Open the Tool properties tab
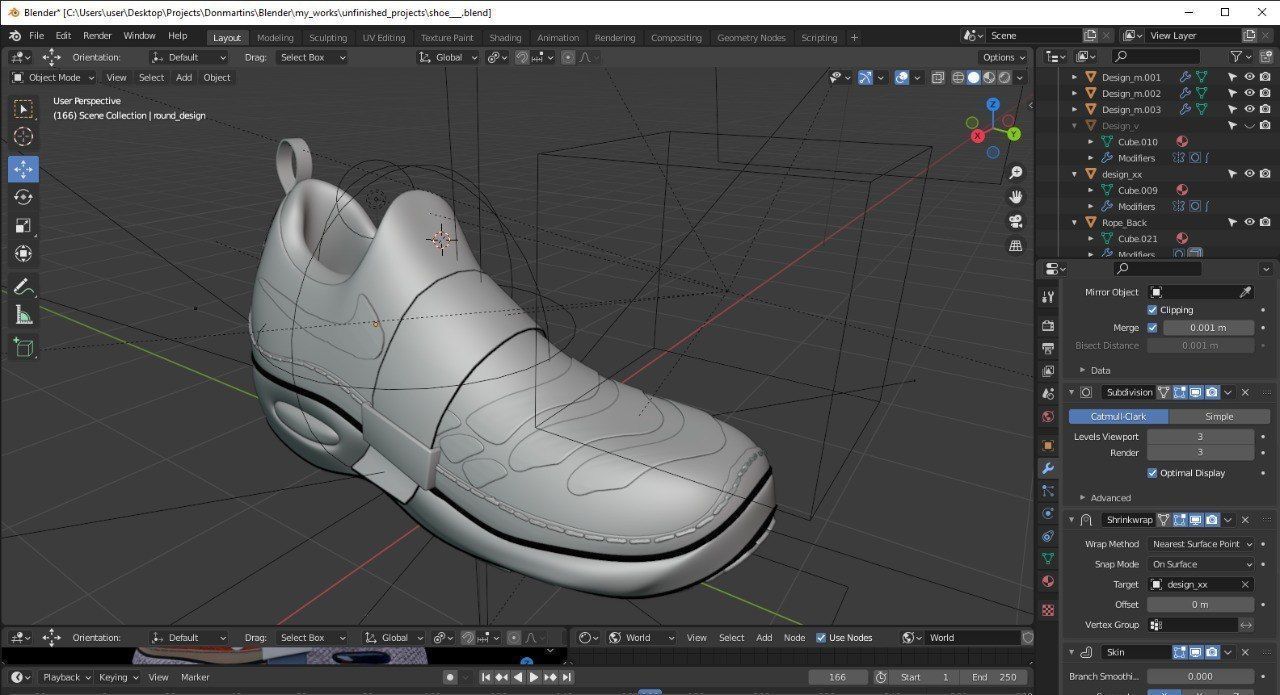The height and width of the screenshot is (695, 1280). 1048,297
